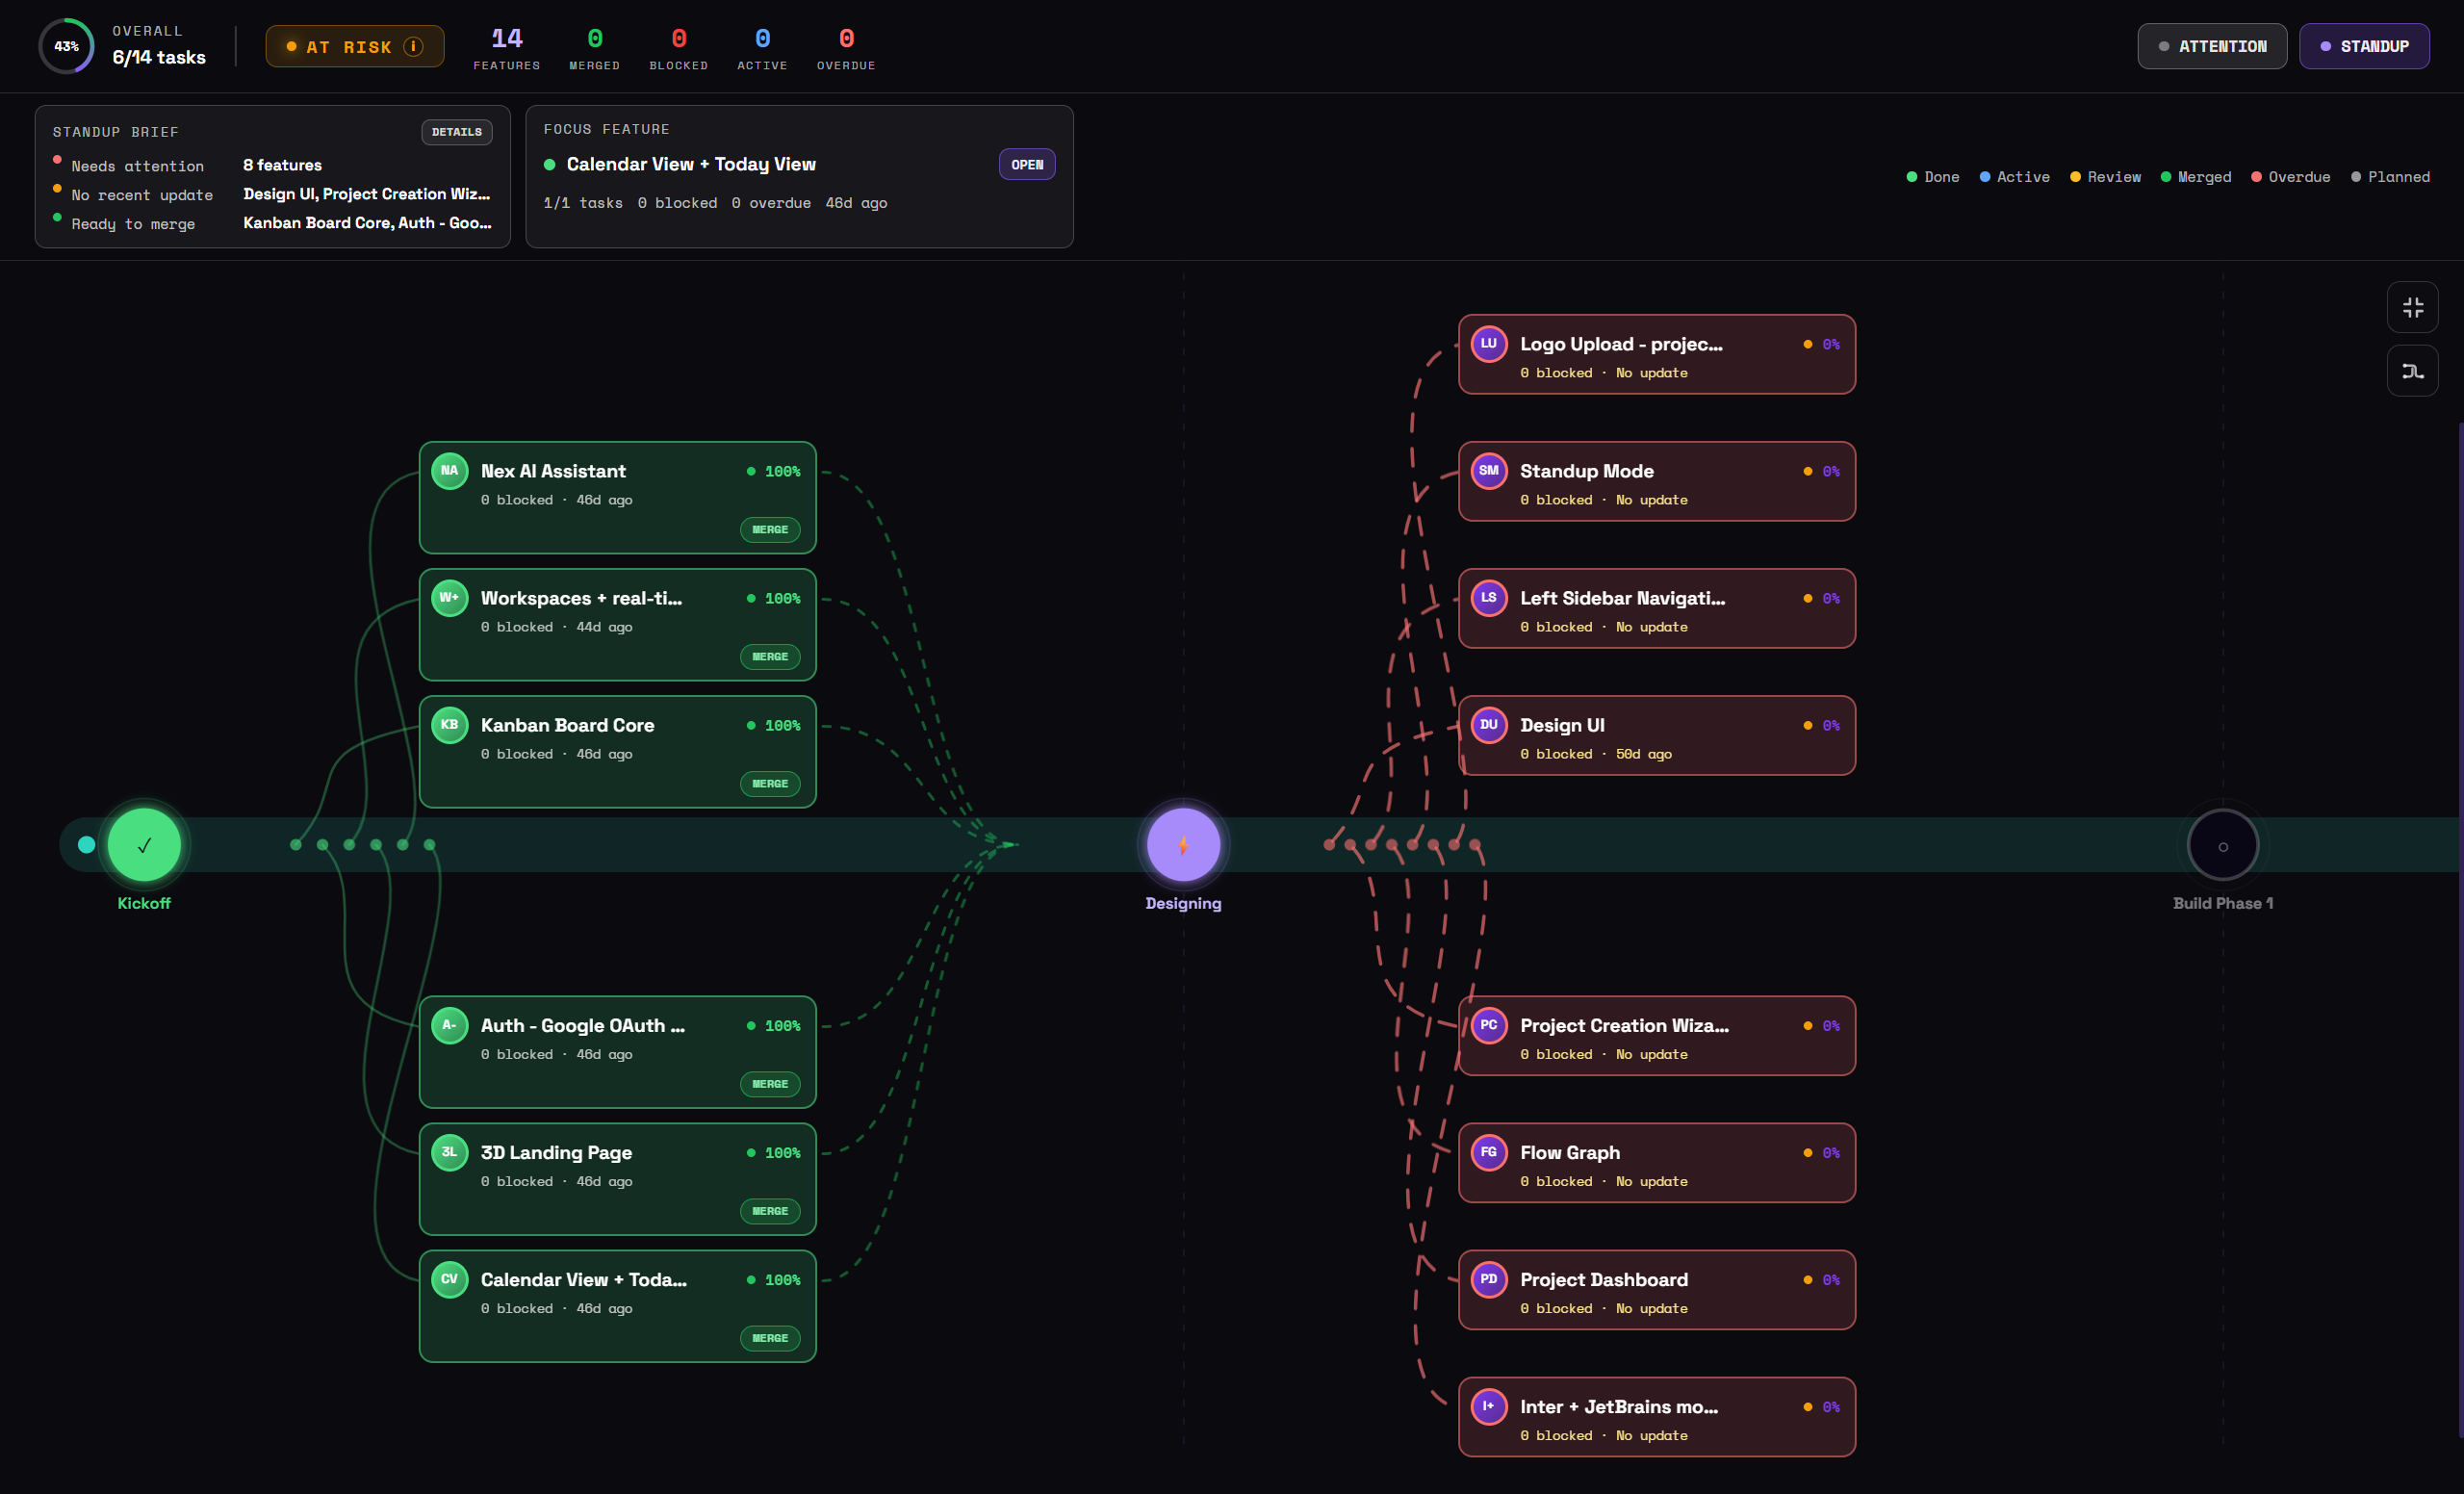Viewport: 2464px width, 1494px height.
Task: Open DETAILS of the standup brief
Action: pos(457,132)
